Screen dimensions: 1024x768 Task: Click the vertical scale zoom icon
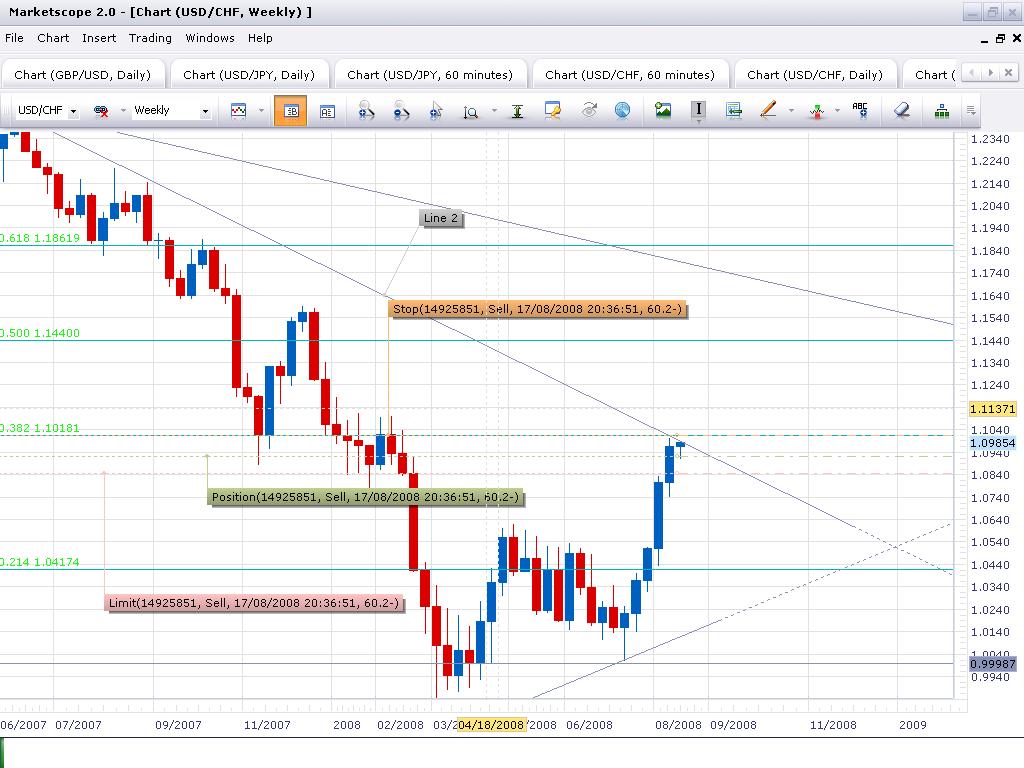pos(470,112)
